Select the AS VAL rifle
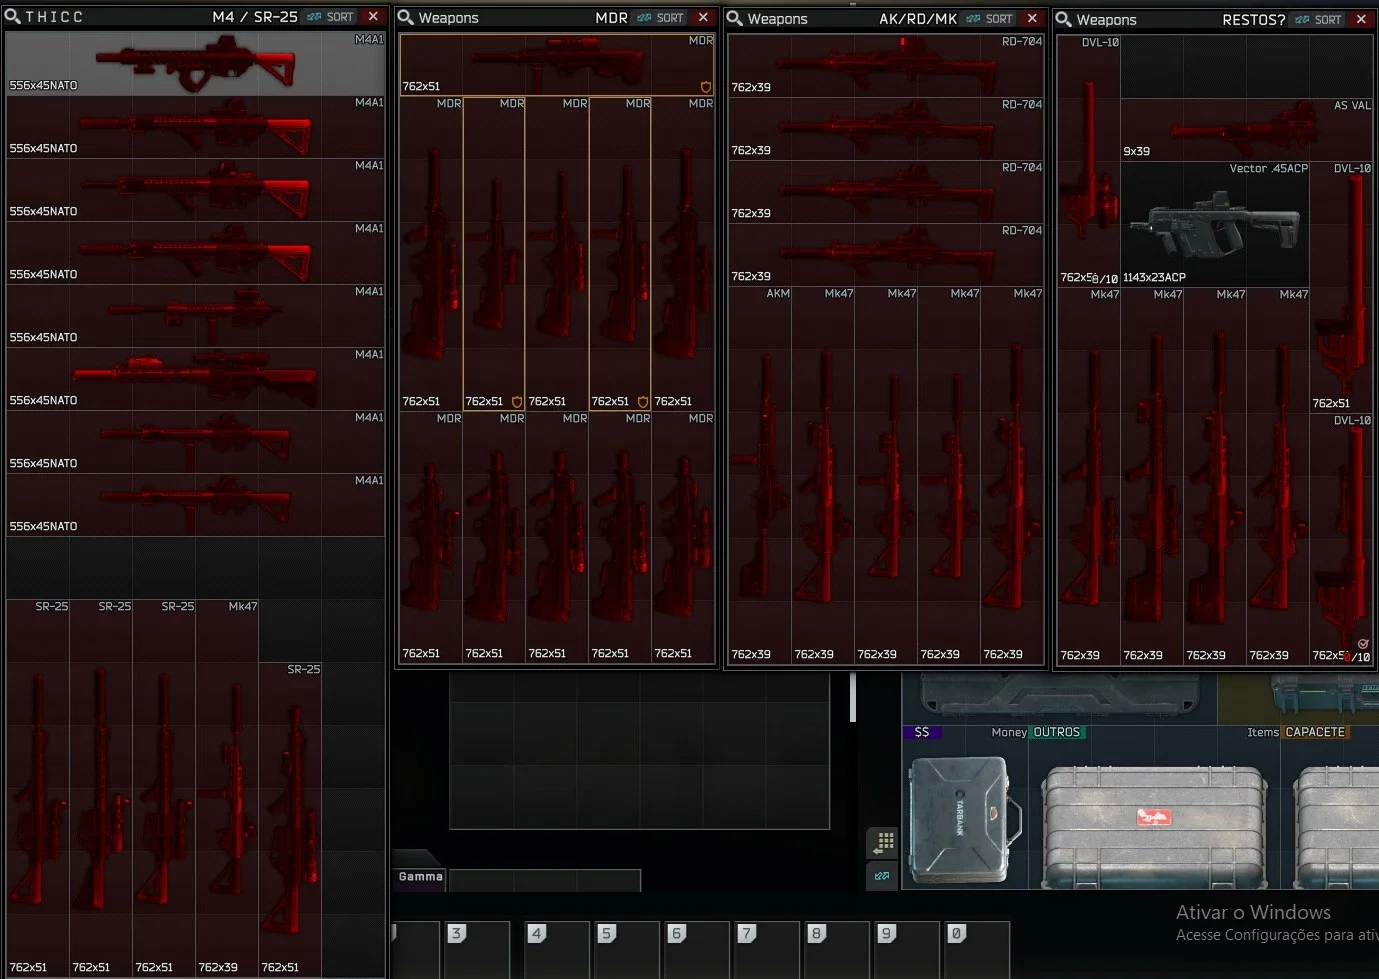This screenshot has height=979, width=1379. coord(1247,130)
